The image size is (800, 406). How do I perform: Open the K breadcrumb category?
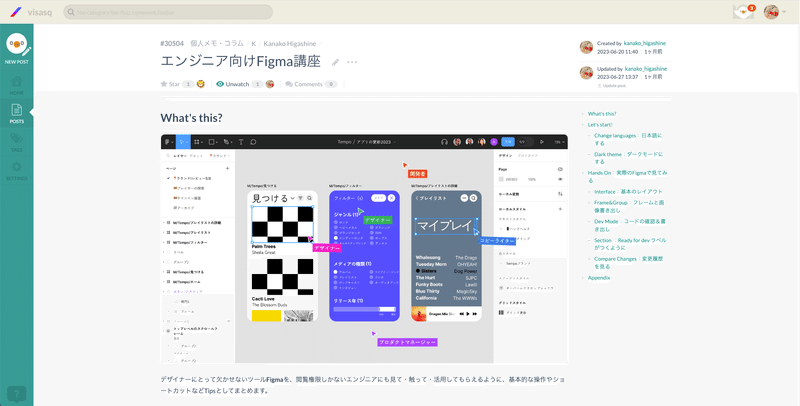(254, 44)
